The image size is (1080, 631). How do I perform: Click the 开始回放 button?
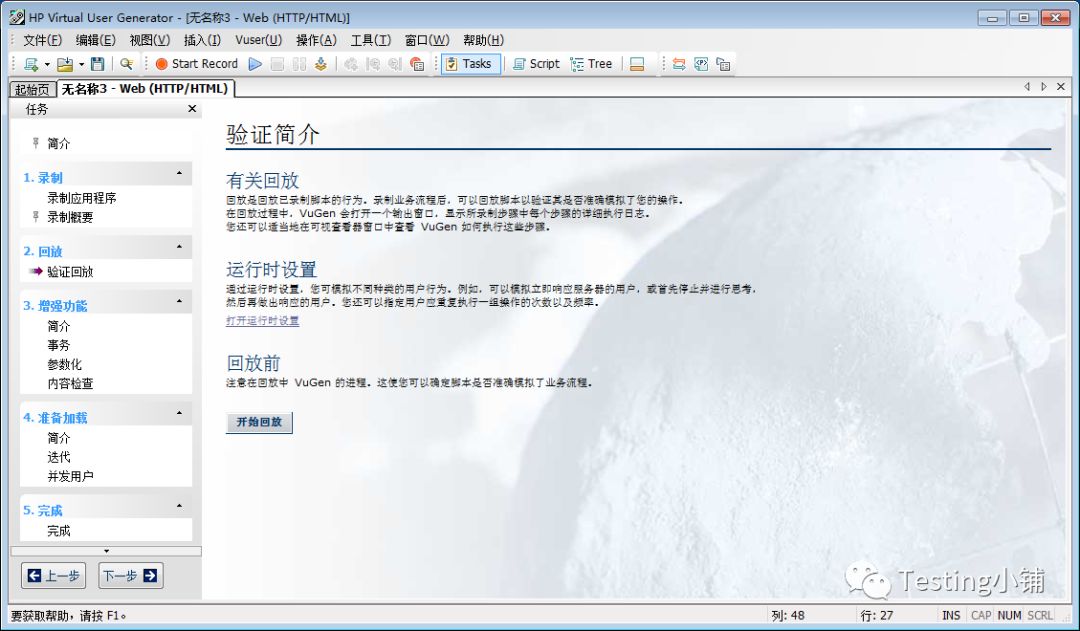click(259, 422)
